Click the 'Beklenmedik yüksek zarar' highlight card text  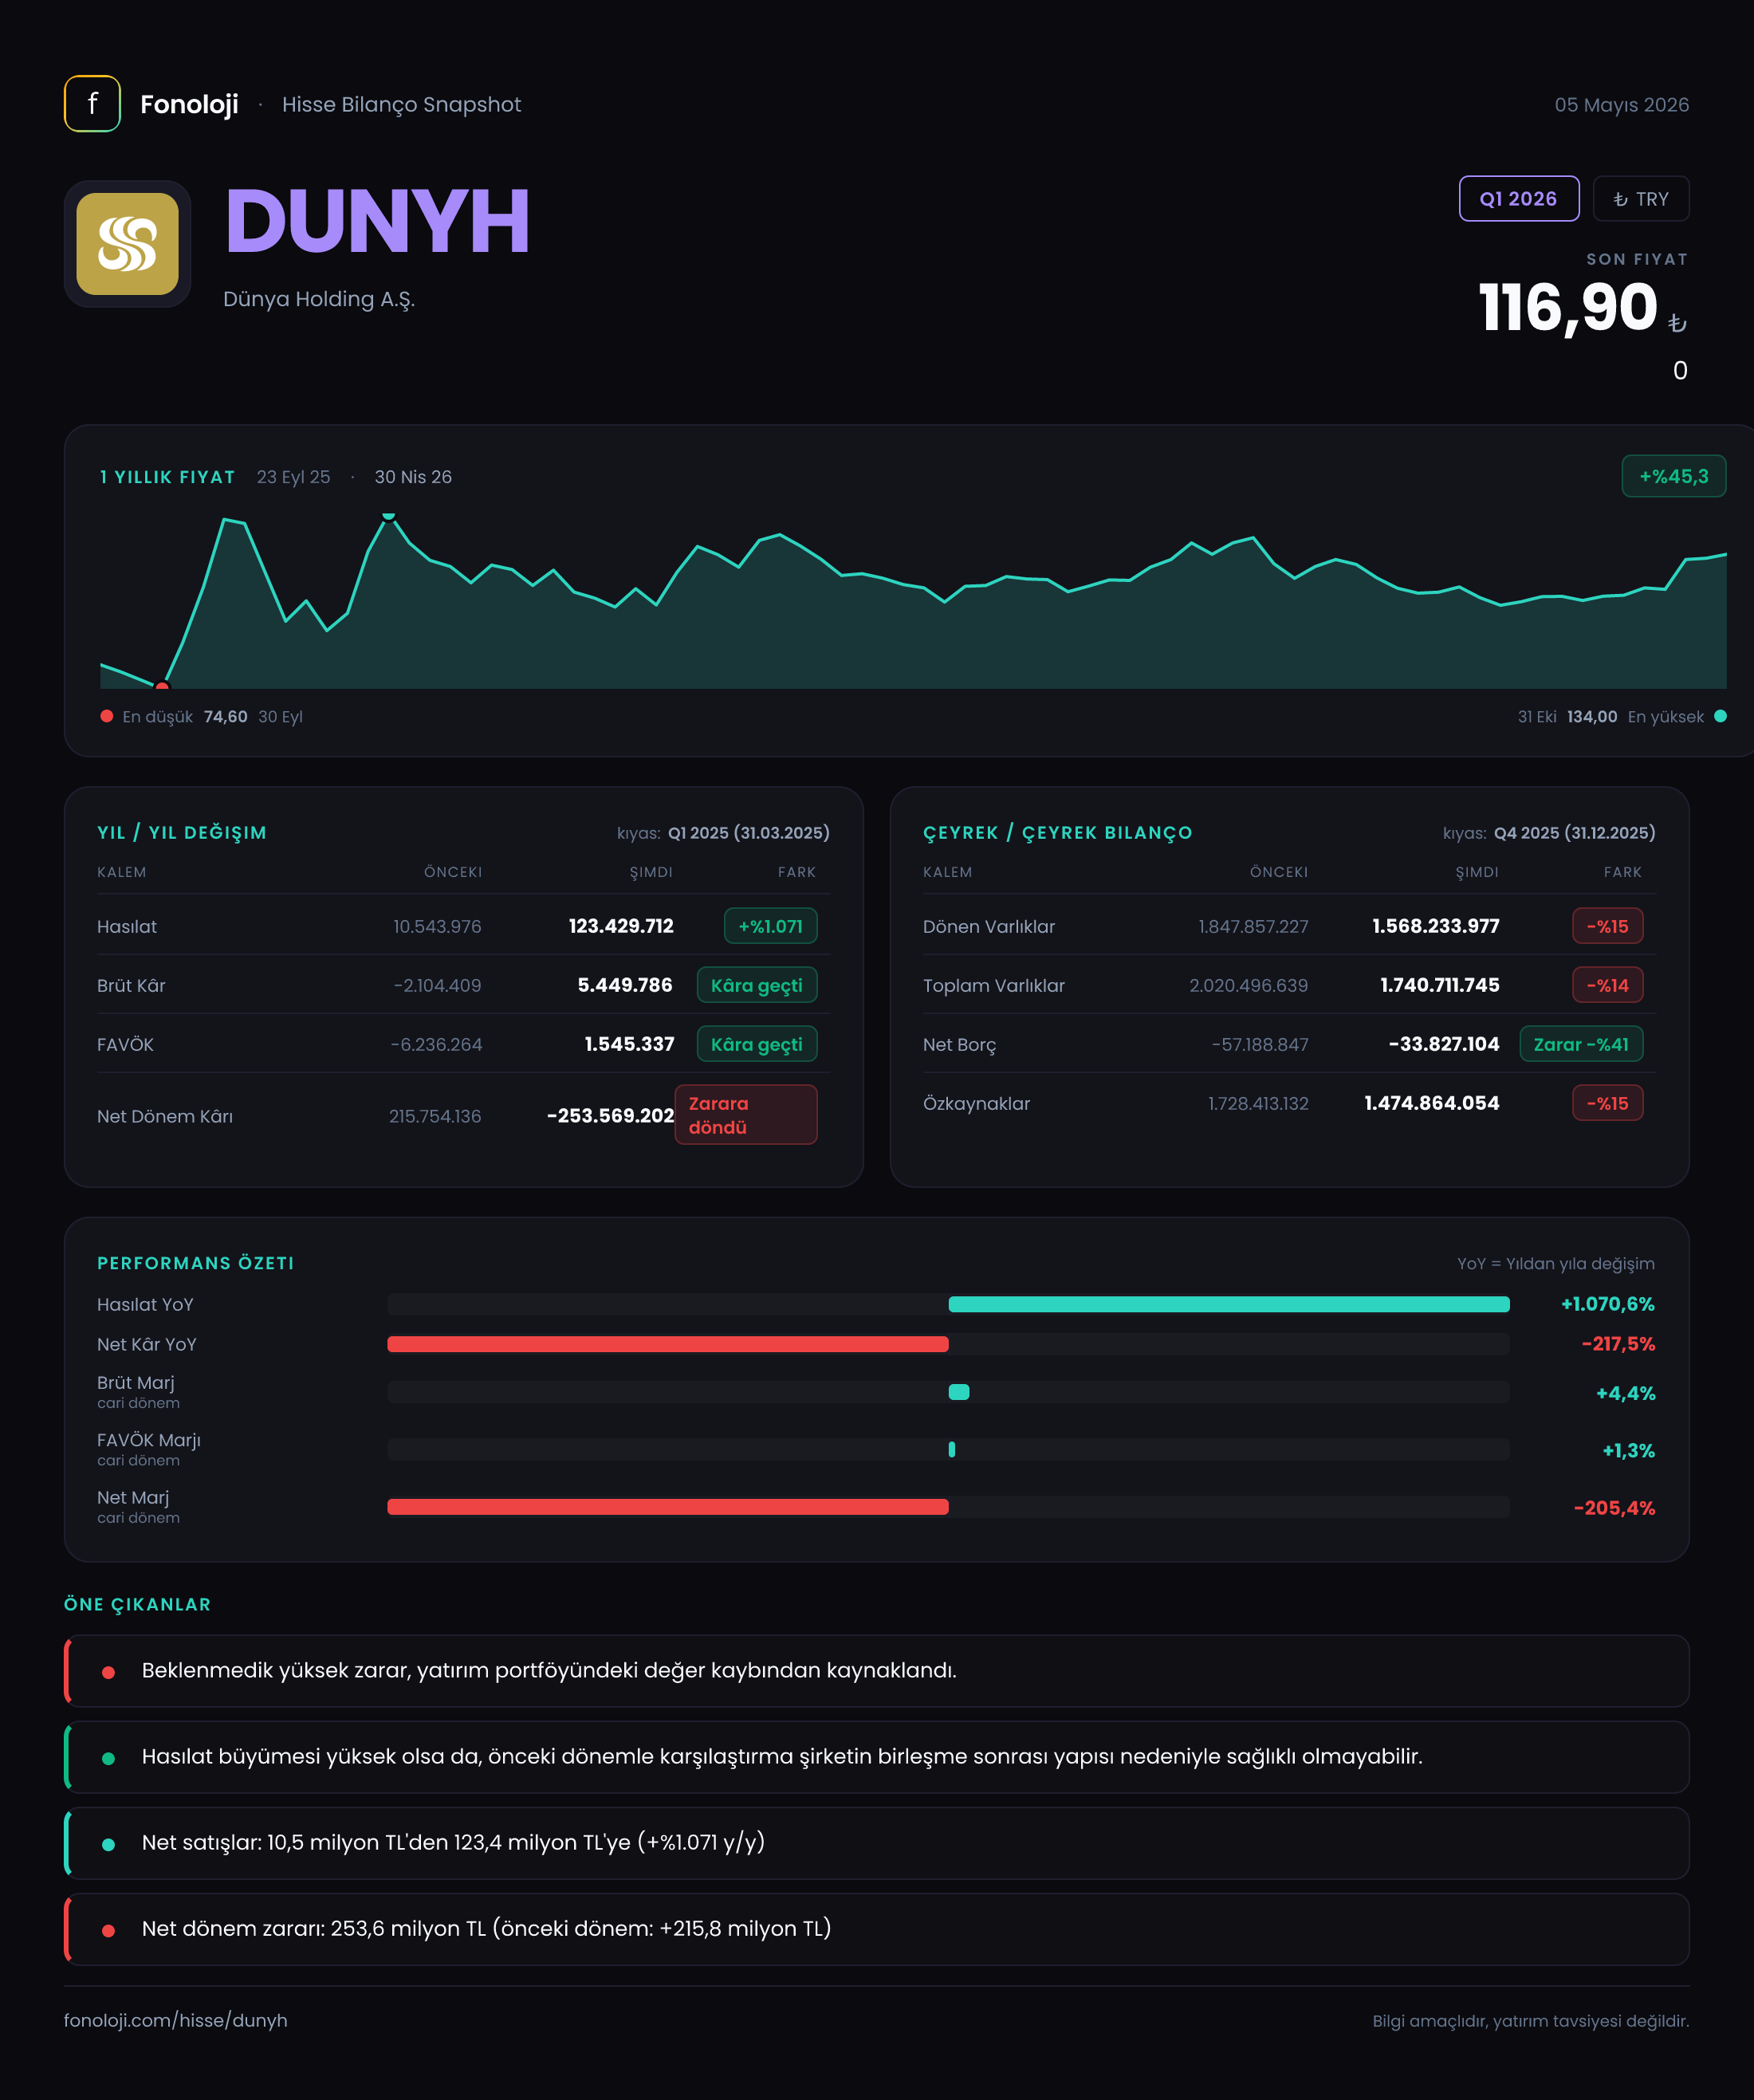549,1670
